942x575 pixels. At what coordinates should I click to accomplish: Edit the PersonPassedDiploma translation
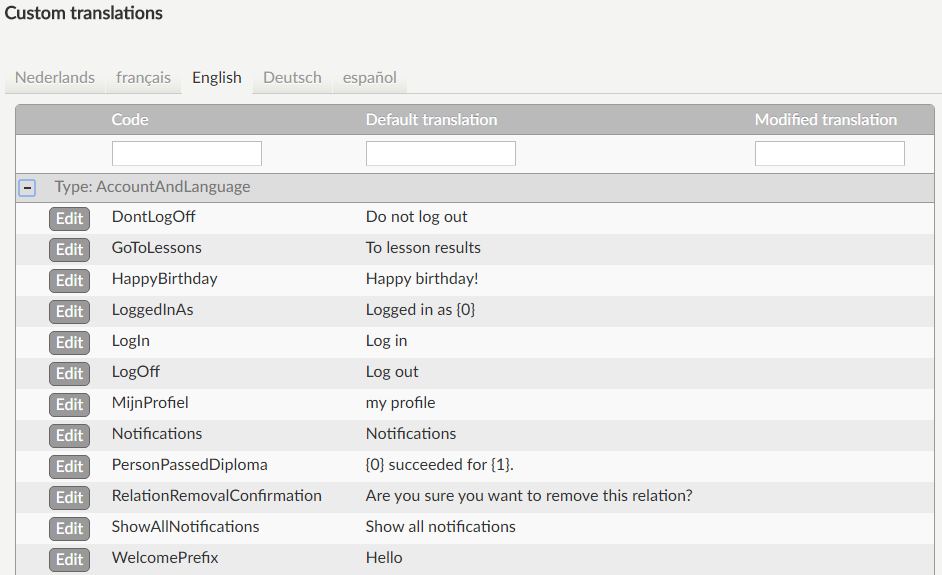coord(69,466)
